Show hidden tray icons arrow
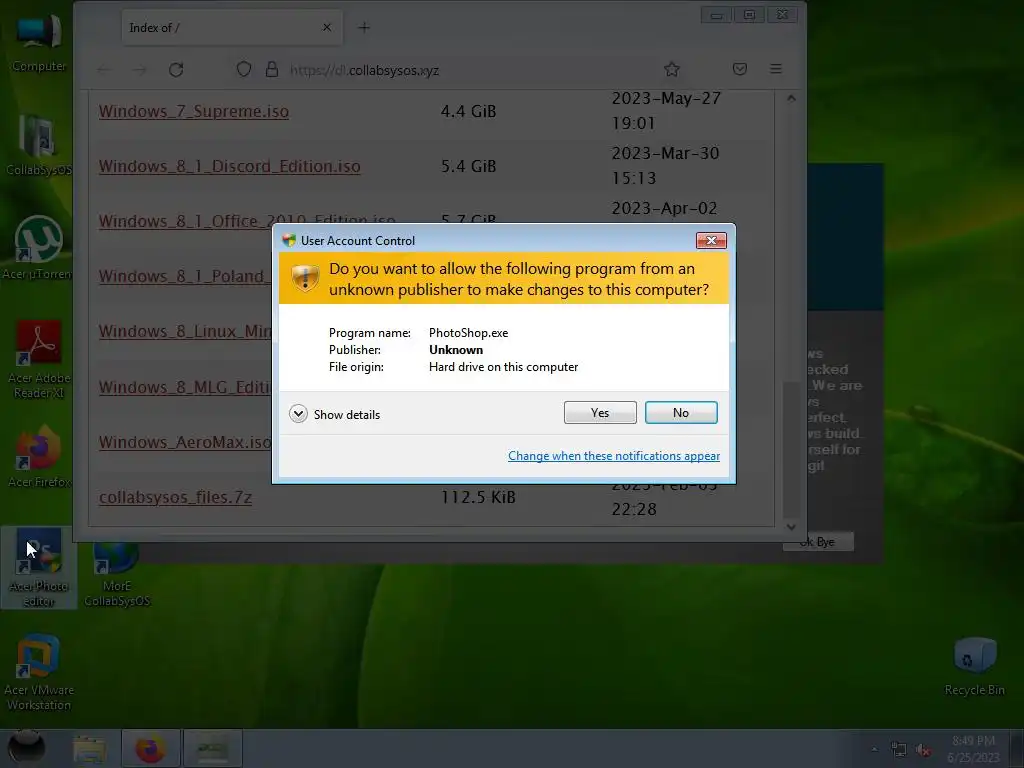The image size is (1024, 768). [x=874, y=750]
